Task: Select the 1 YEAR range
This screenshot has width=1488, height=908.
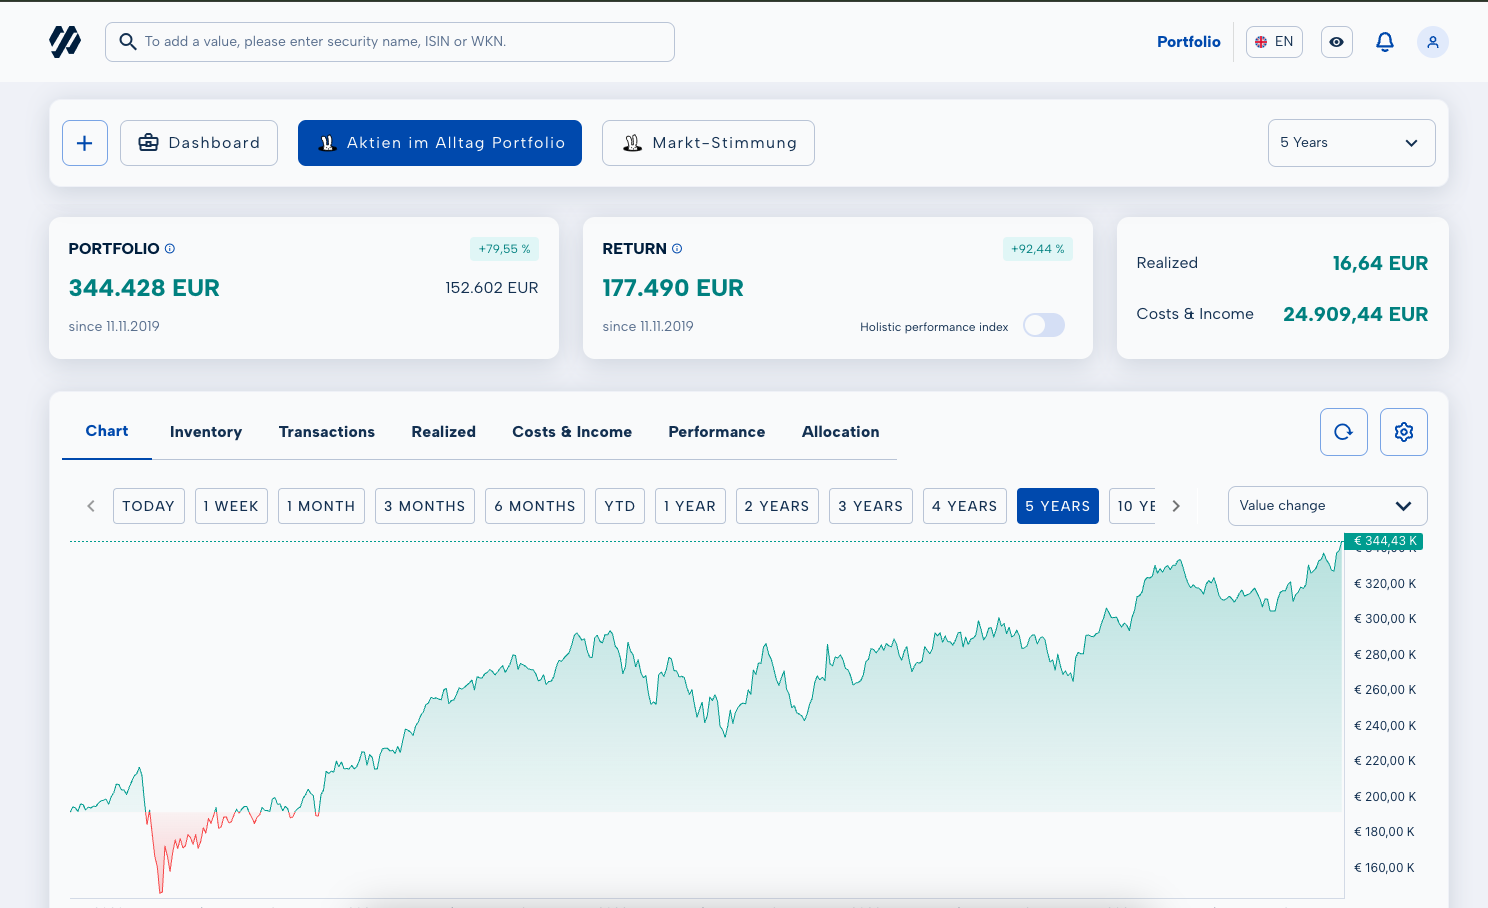Action: point(690,506)
